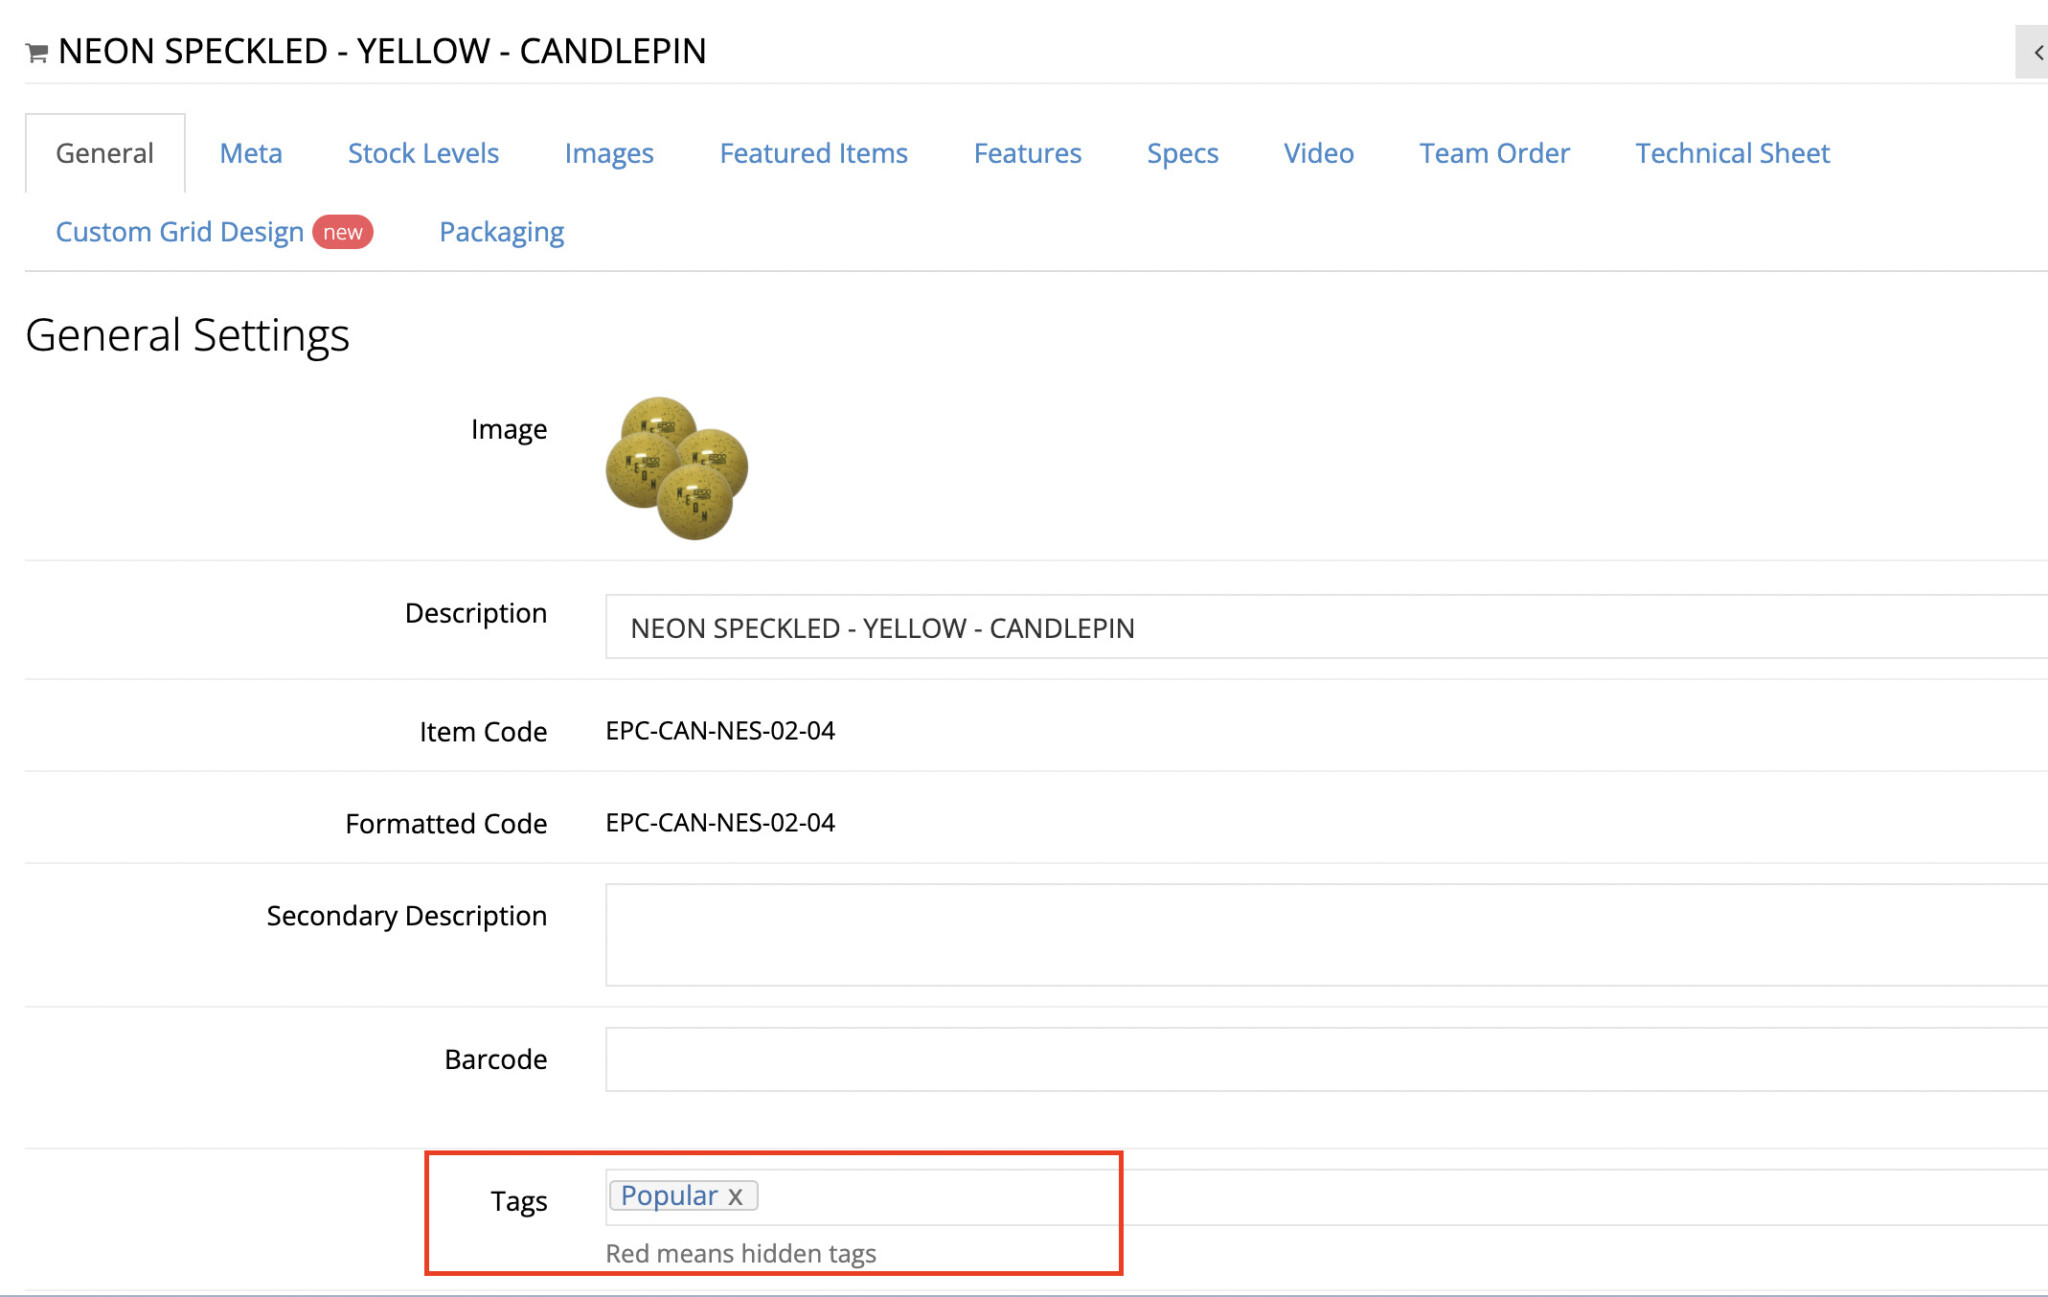This screenshot has height=1297, width=2048.
Task: Switch to the Packaging tab
Action: (501, 231)
